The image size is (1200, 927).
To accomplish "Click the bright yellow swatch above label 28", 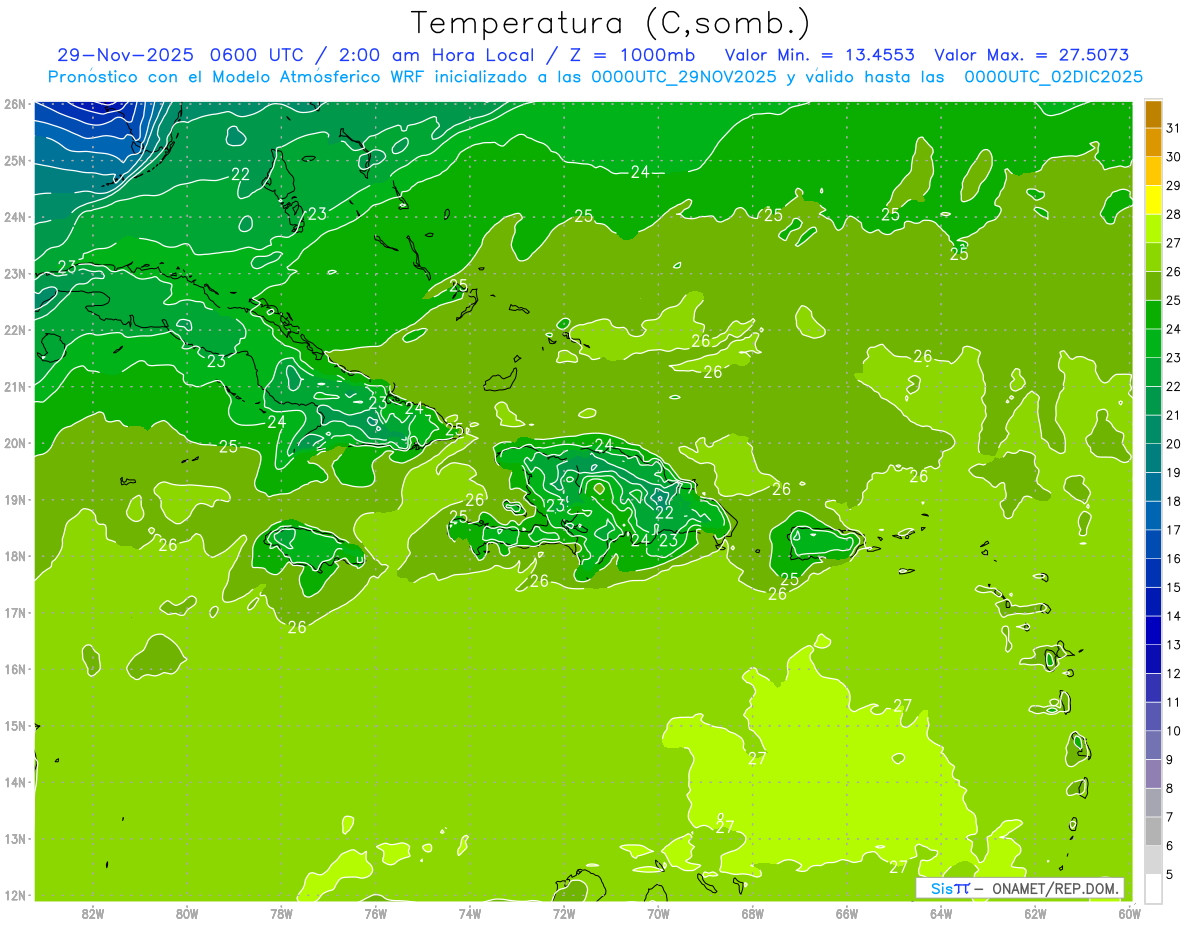I will 1153,200.
